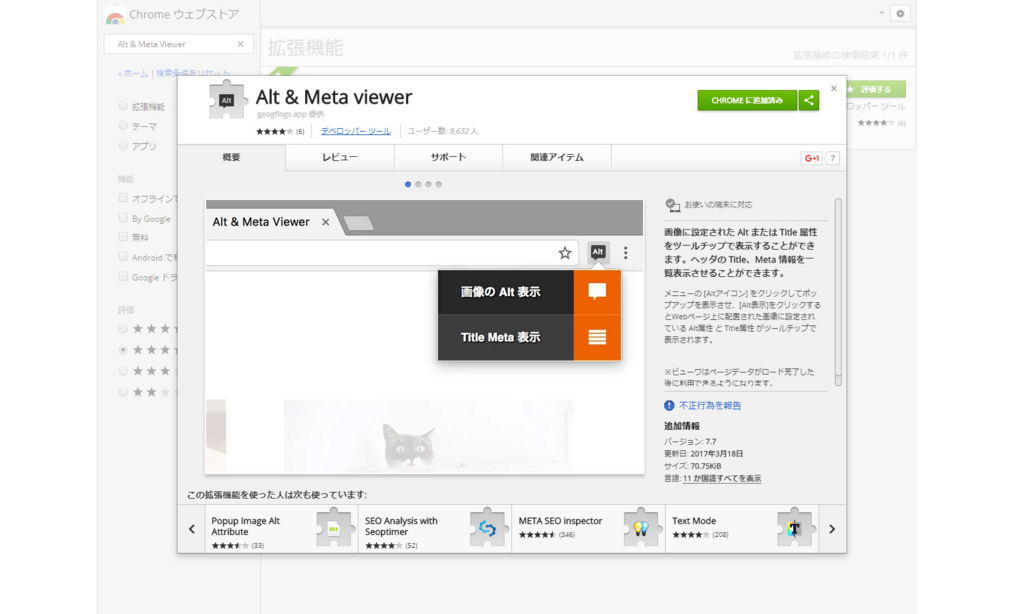Check the Google ドライブ filter checkbox
The height and width of the screenshot is (614, 1024).
point(123,276)
